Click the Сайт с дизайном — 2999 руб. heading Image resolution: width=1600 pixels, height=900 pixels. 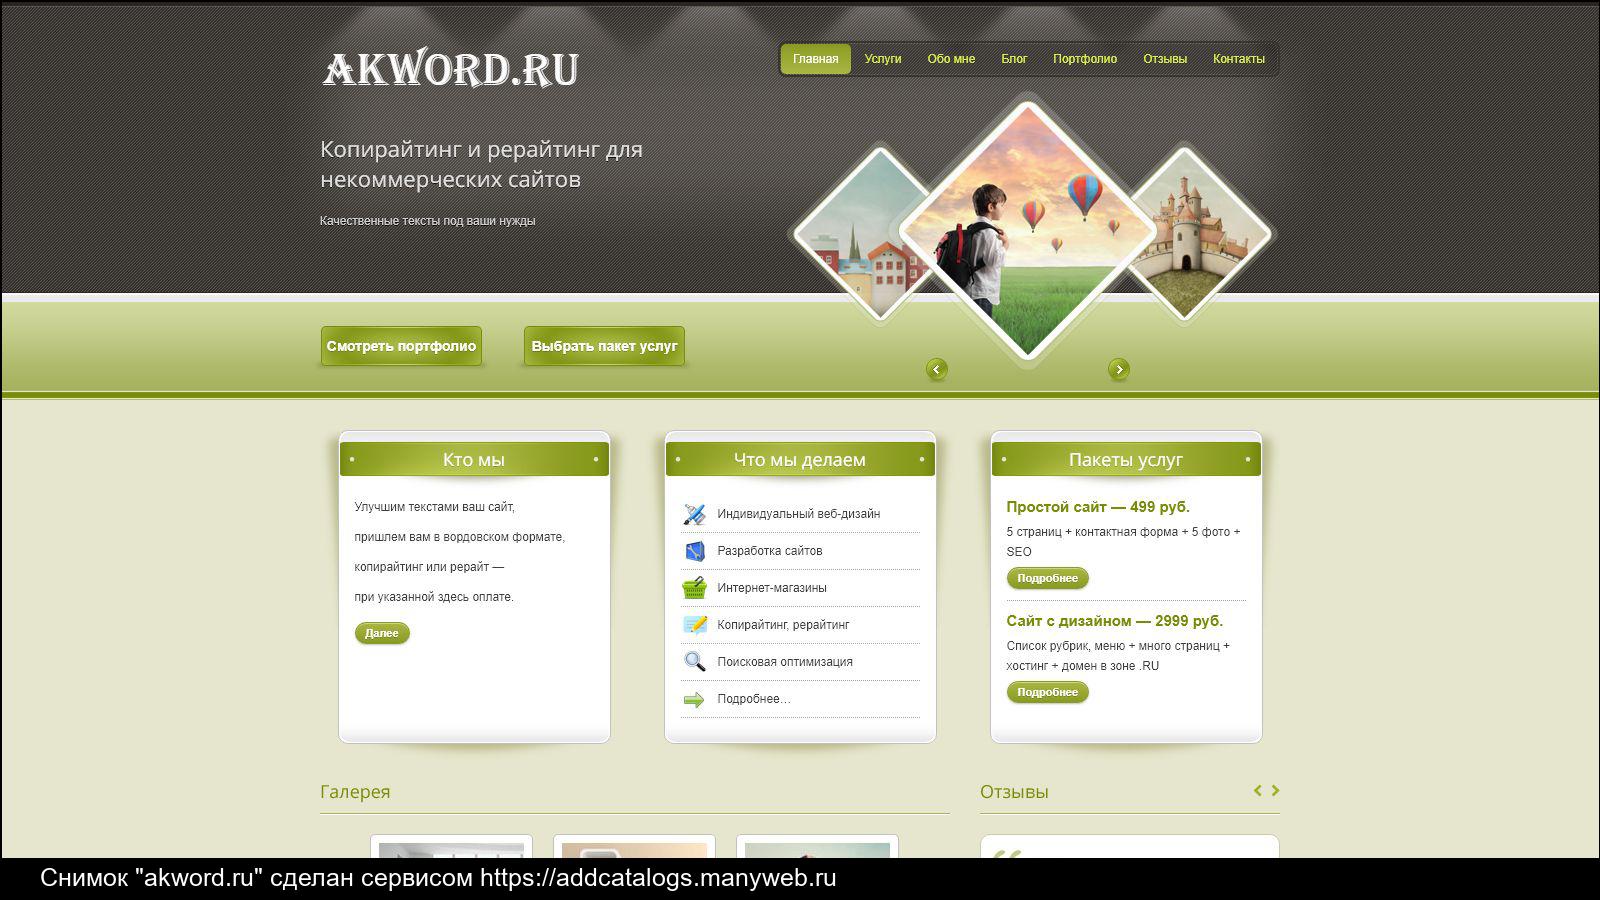coord(1114,621)
